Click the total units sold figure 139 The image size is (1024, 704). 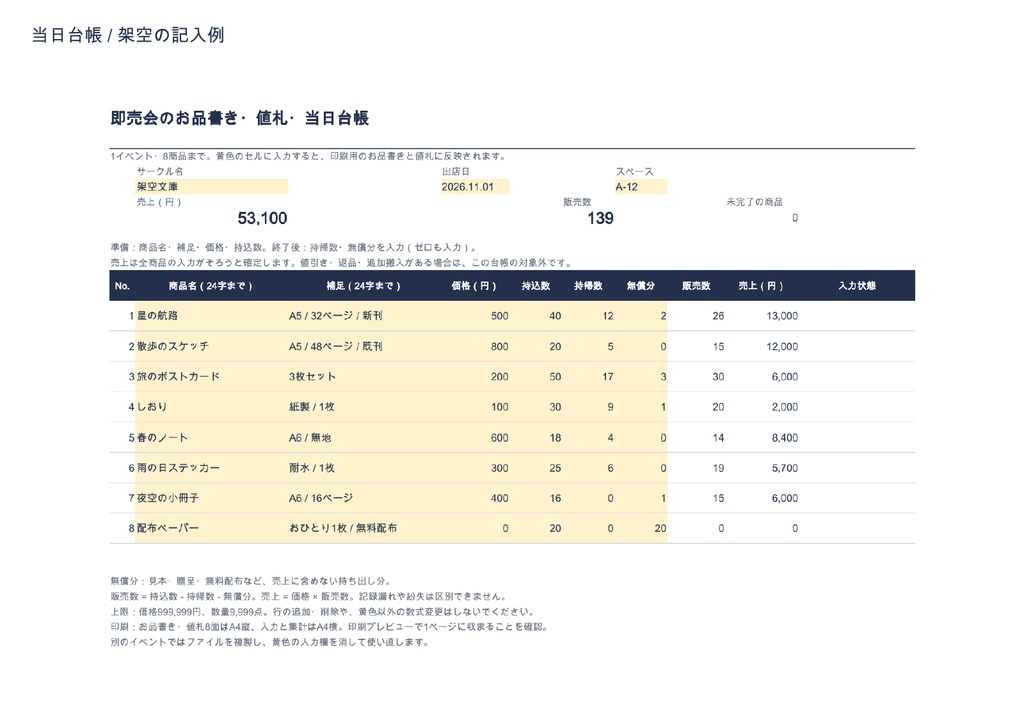pyautogui.click(x=600, y=218)
